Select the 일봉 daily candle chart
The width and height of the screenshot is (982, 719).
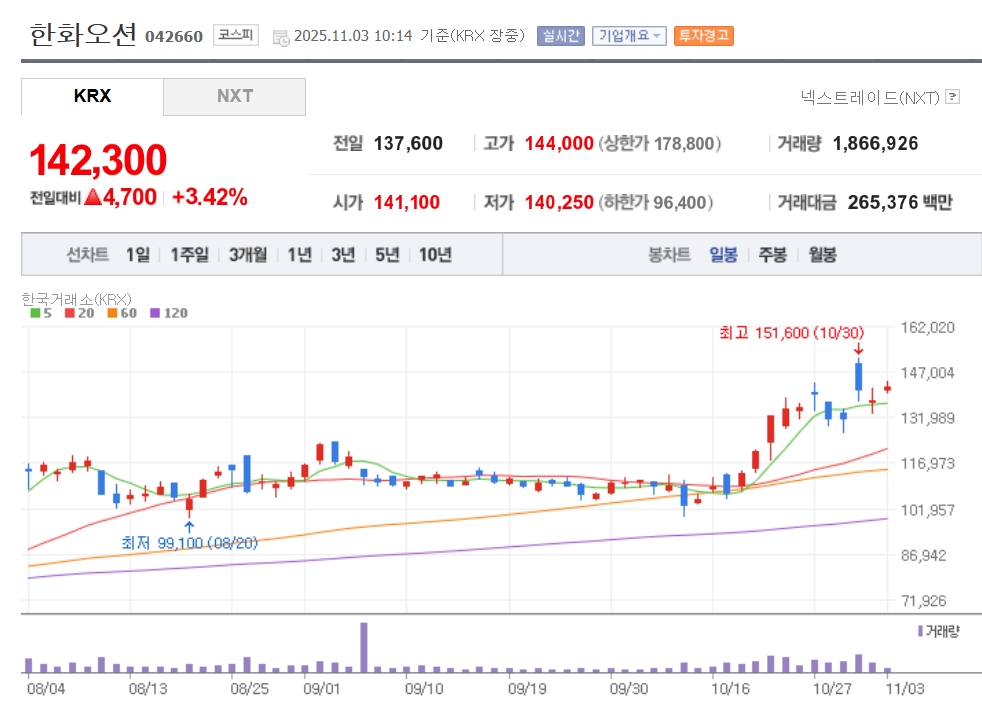pyautogui.click(x=723, y=255)
